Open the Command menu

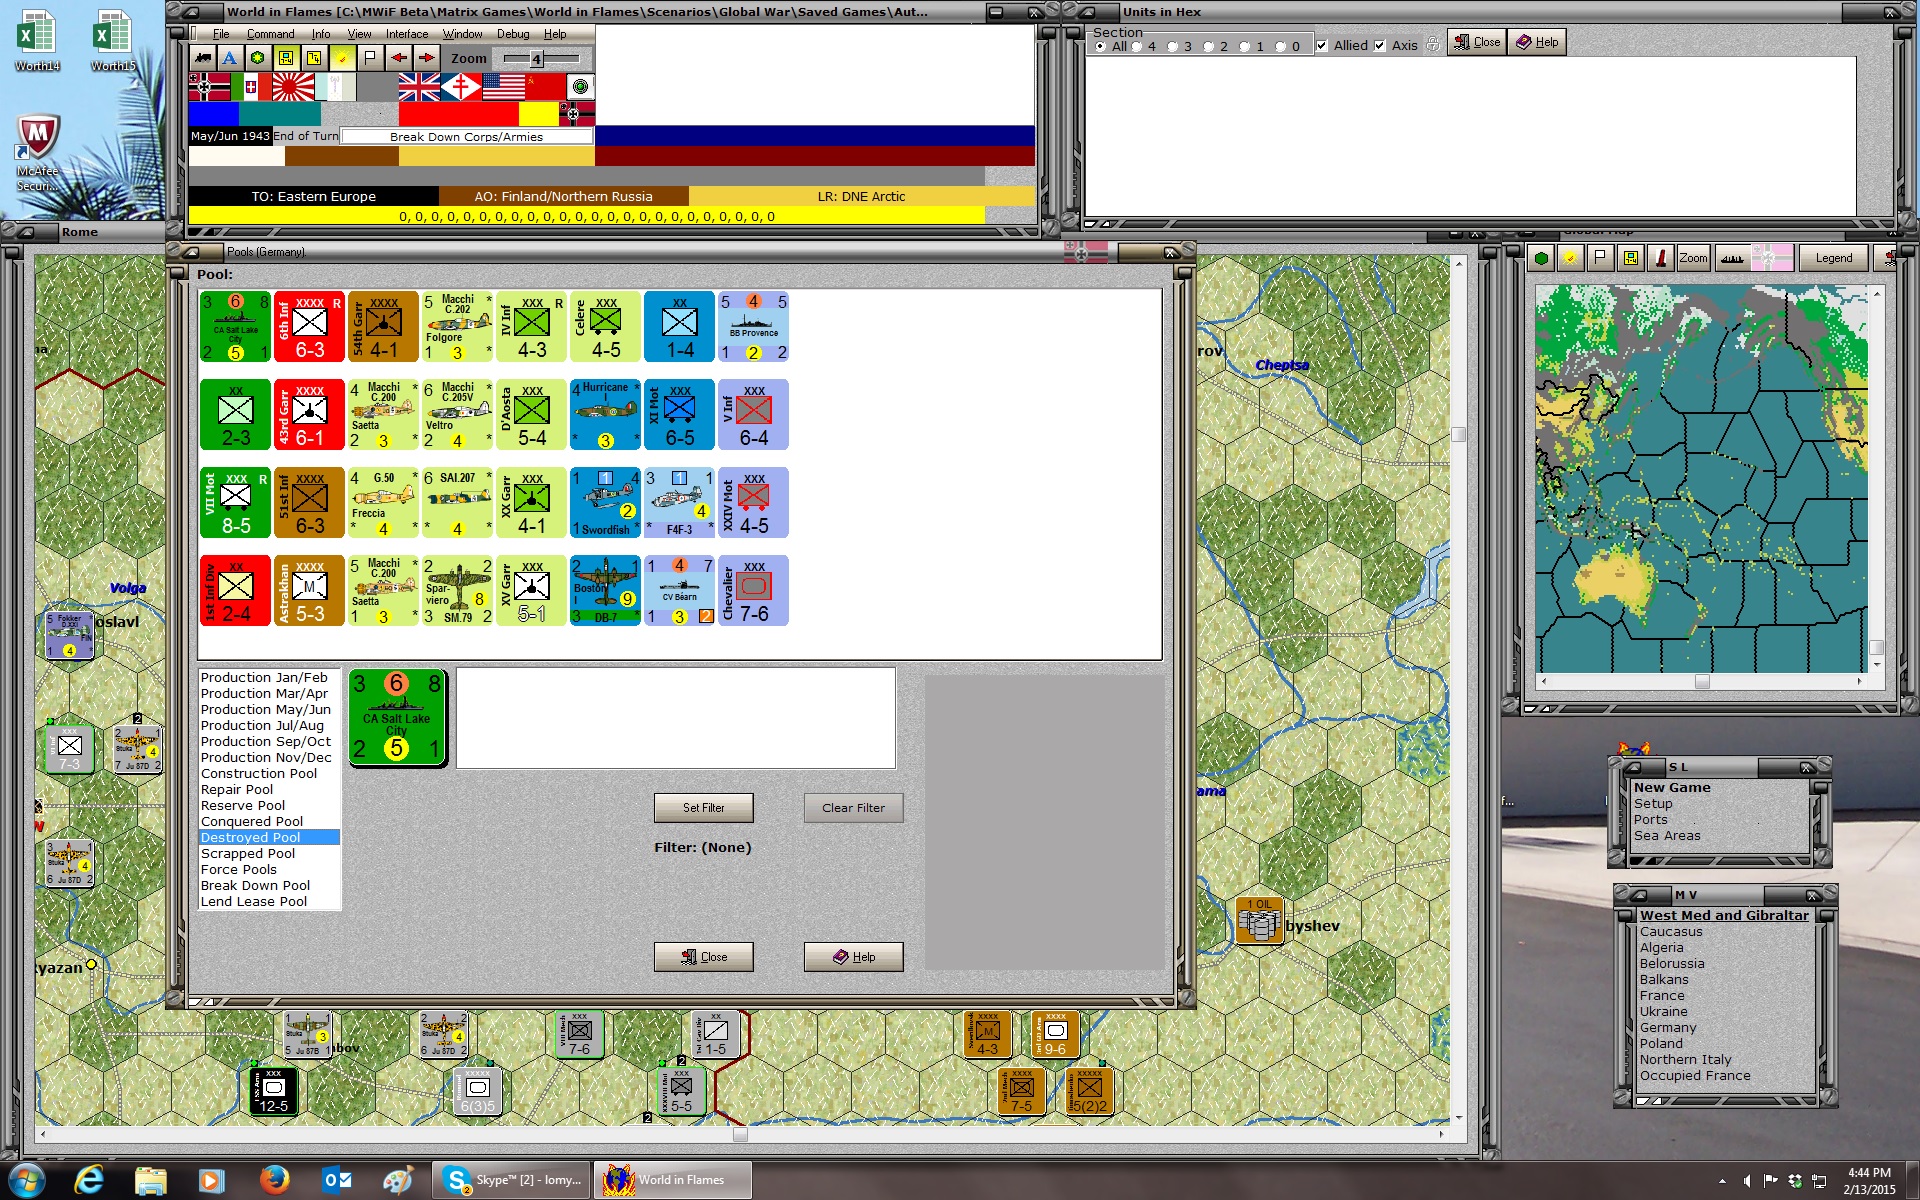tap(270, 34)
